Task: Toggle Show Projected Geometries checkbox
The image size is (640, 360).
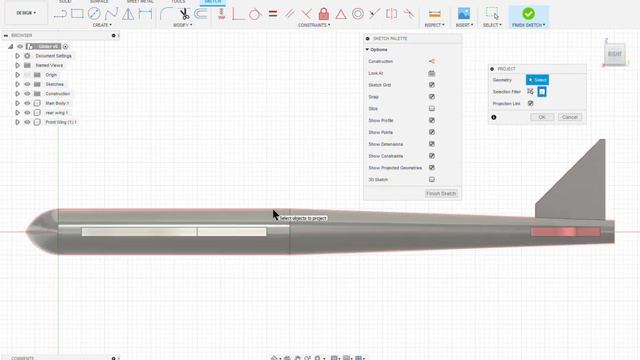Action: click(x=431, y=168)
